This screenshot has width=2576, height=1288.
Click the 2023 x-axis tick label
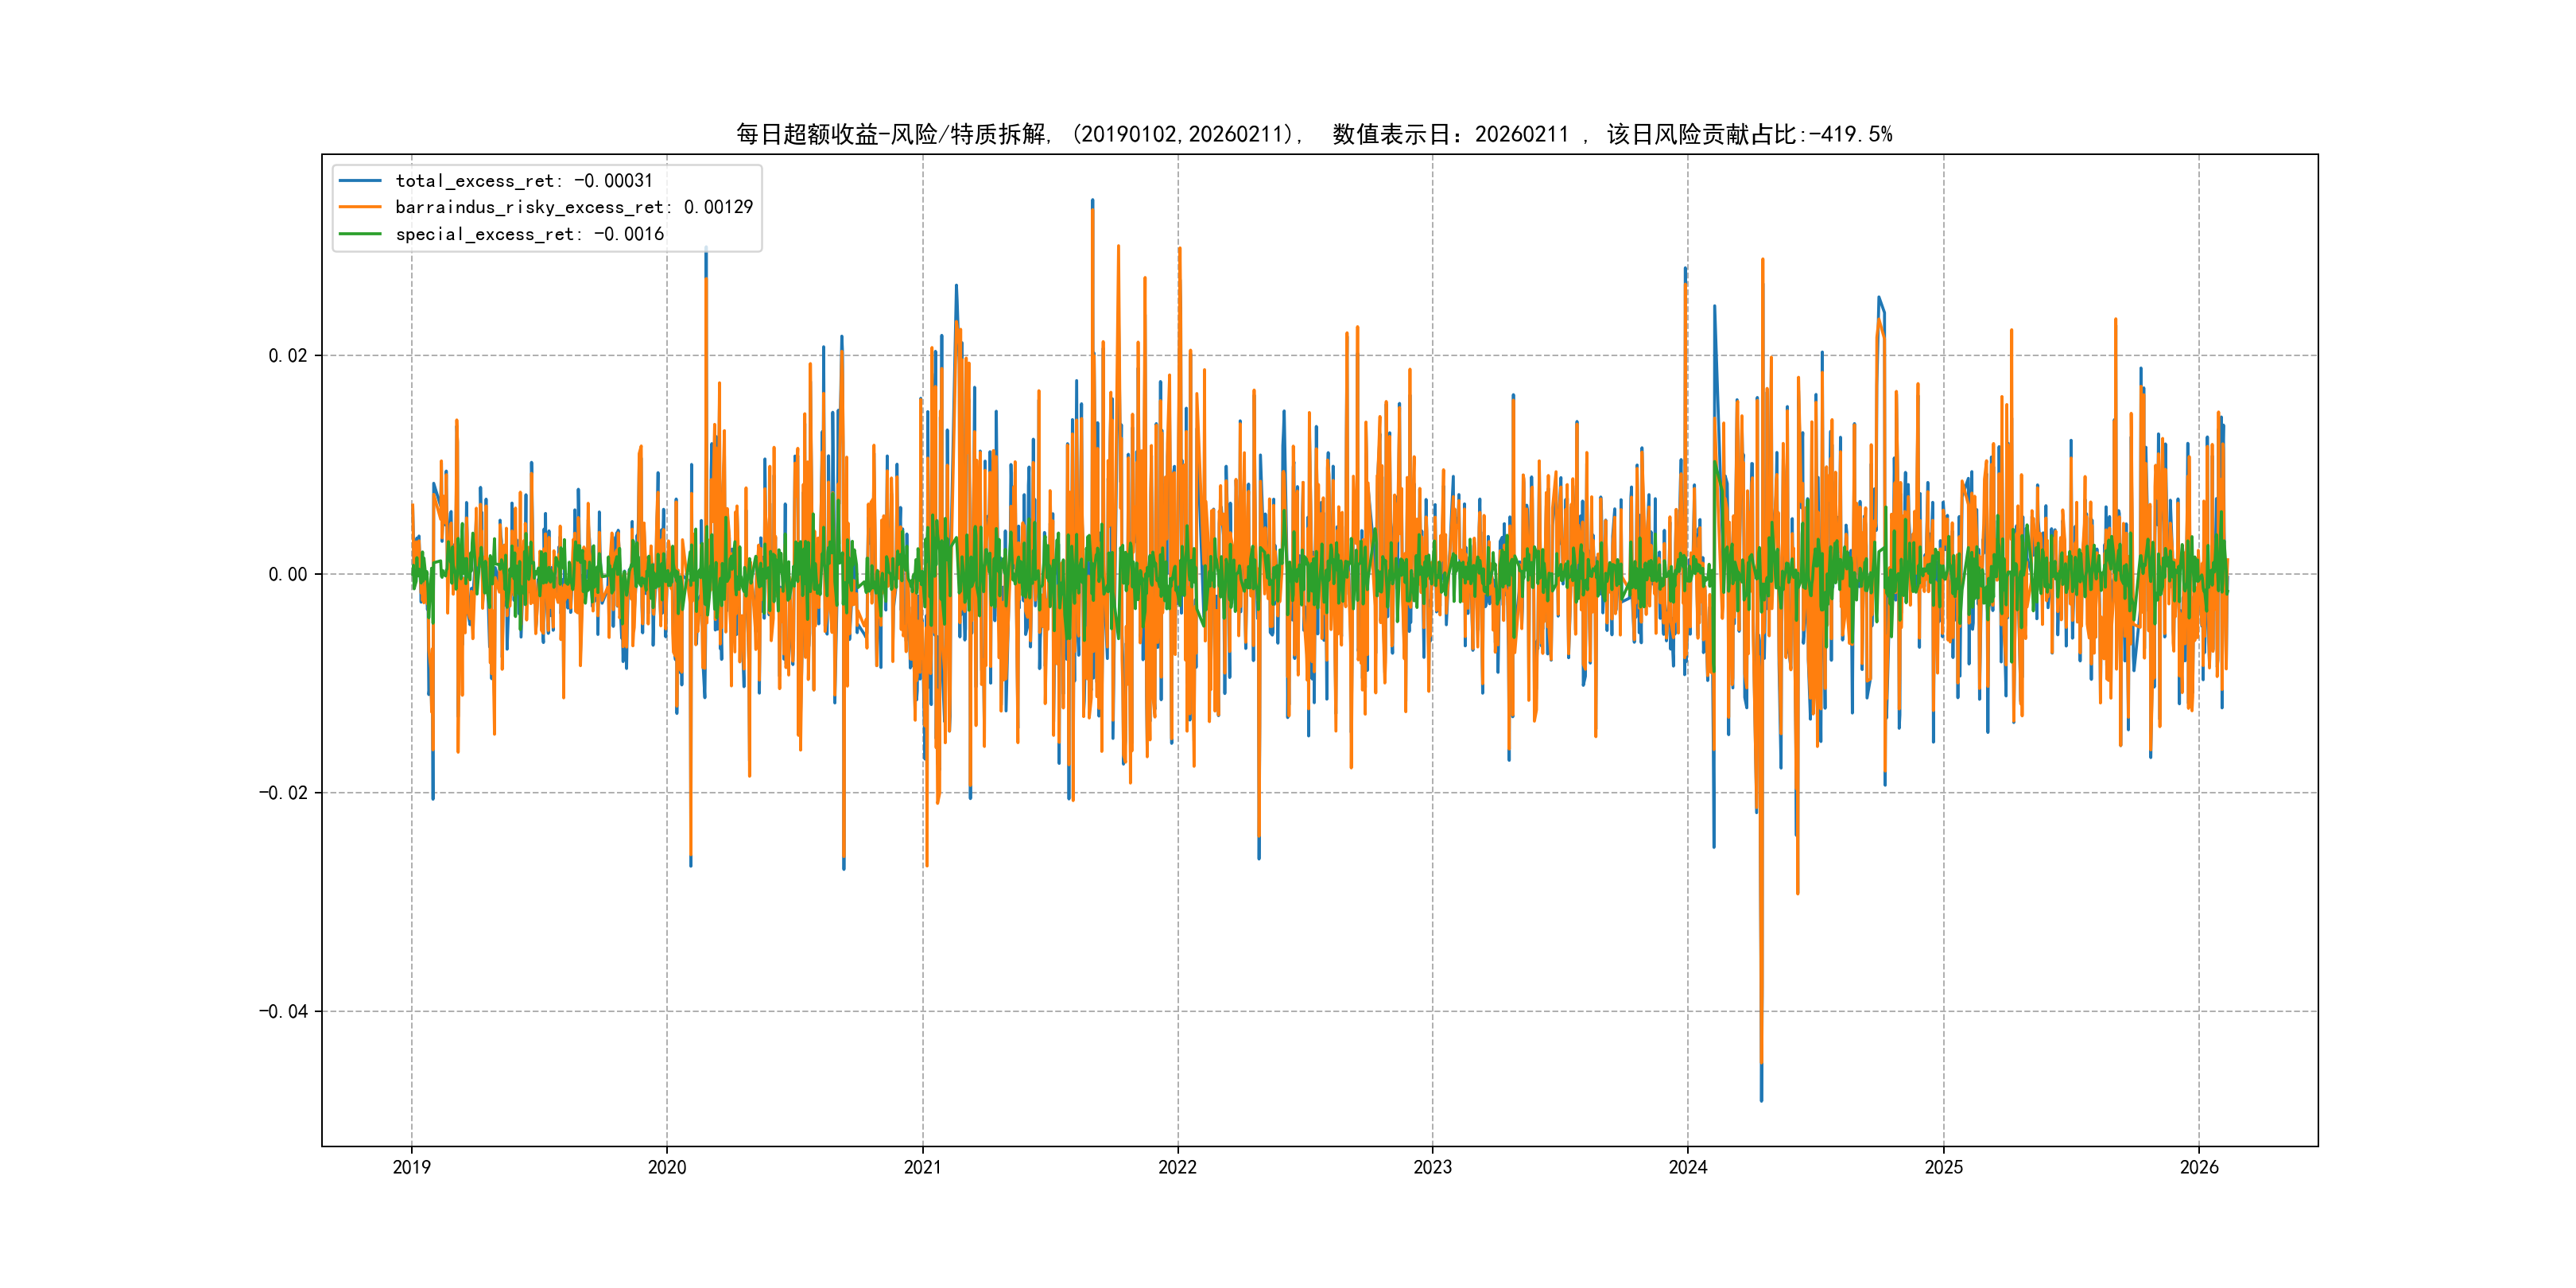[x=1432, y=1167]
